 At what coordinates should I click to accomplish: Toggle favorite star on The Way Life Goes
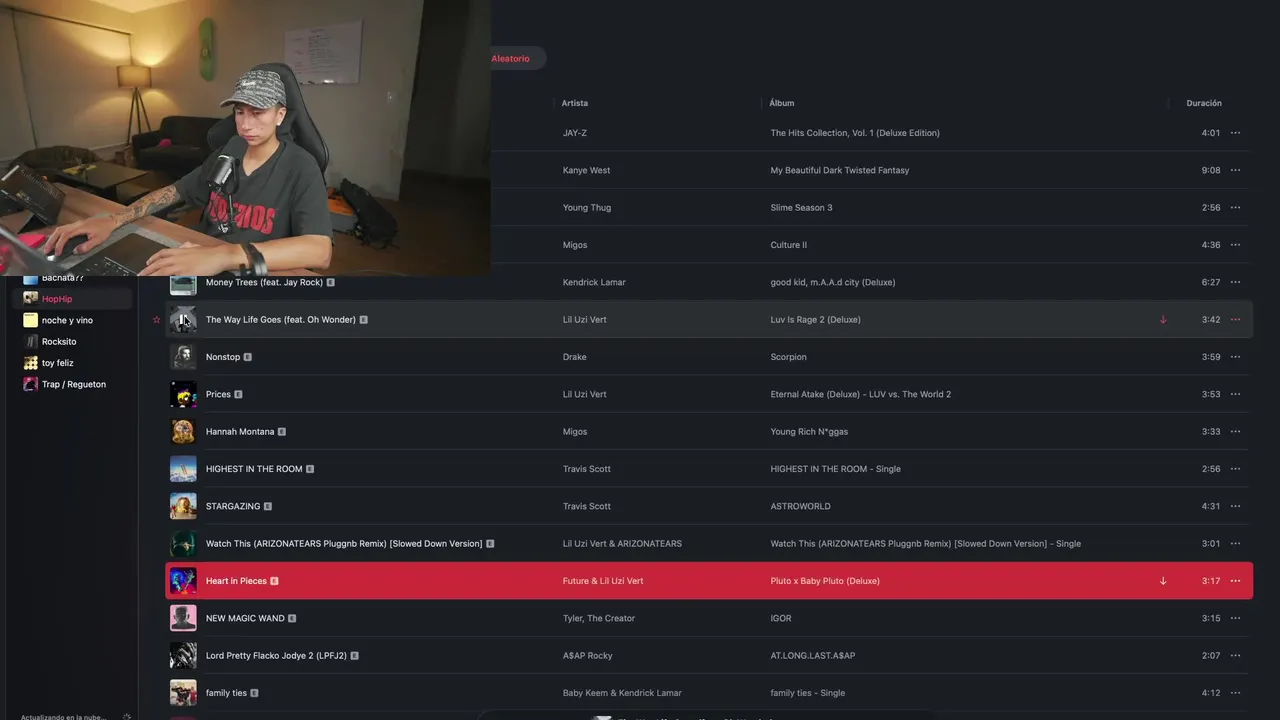[x=156, y=320]
